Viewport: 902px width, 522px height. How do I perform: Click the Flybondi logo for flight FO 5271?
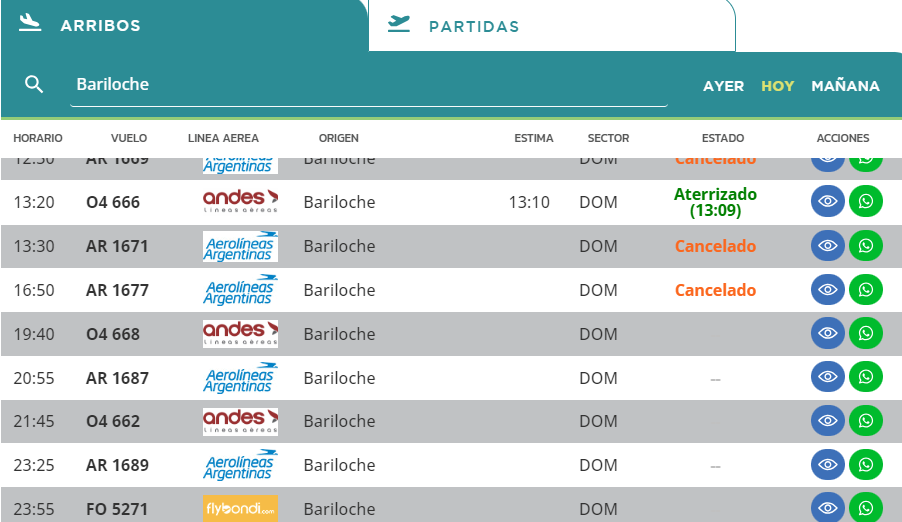240,509
